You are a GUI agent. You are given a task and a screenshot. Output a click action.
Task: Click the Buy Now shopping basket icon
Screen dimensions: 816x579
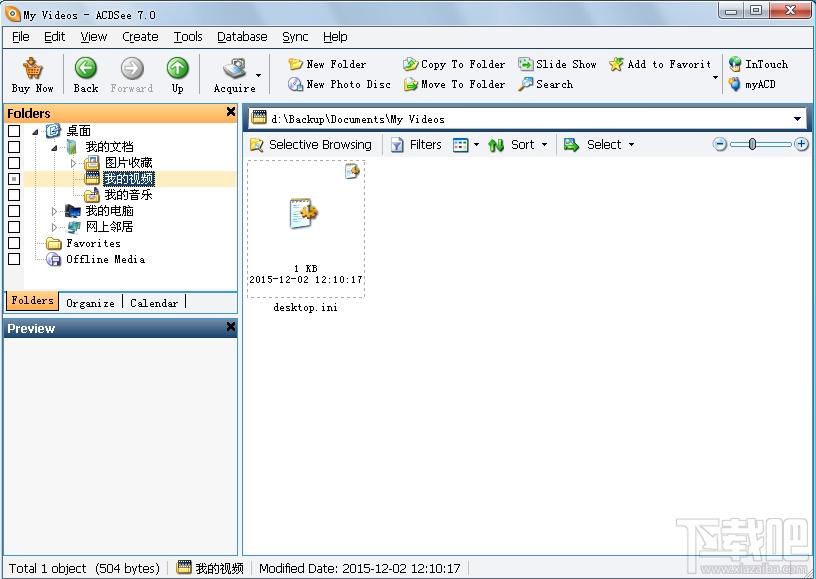(x=32, y=68)
